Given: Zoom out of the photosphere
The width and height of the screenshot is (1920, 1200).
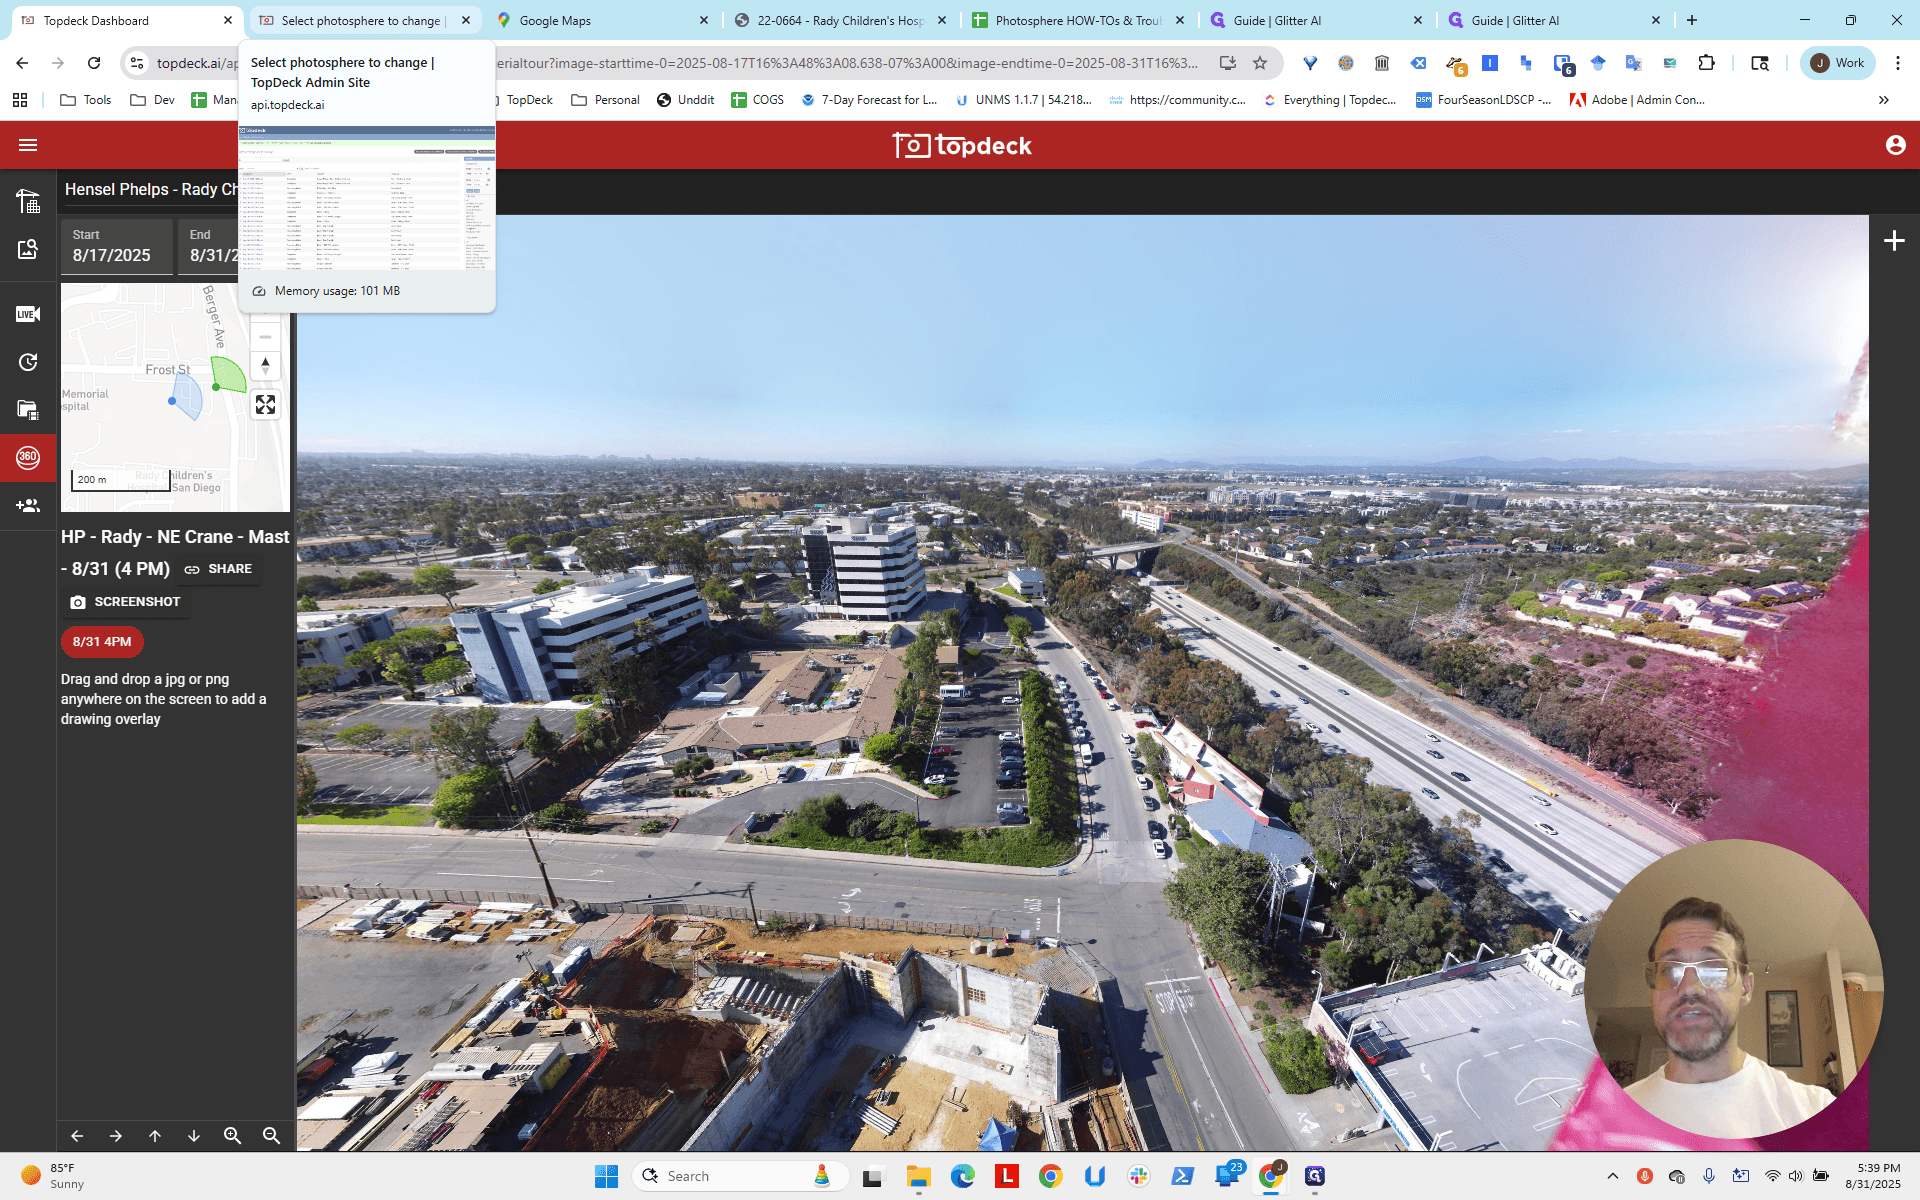Looking at the screenshot, I should [x=271, y=1136].
